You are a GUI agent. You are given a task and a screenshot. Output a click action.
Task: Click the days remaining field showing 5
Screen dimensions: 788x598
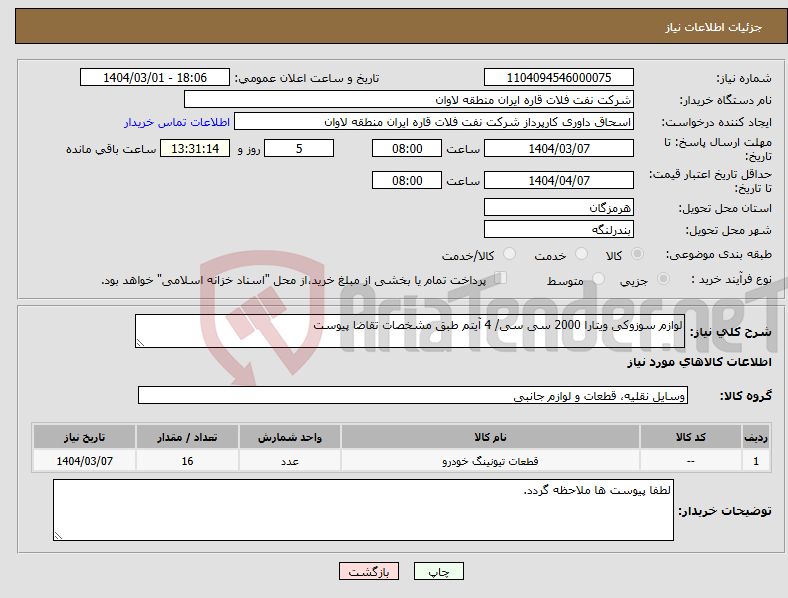click(299, 148)
